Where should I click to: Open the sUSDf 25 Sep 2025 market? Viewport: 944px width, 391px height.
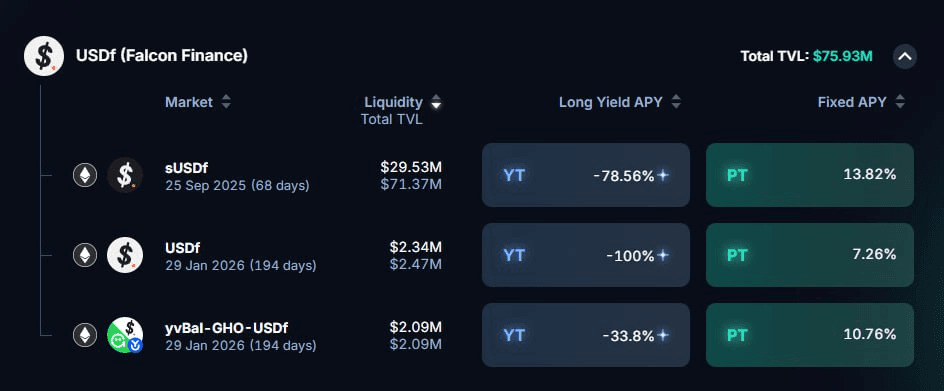(237, 176)
